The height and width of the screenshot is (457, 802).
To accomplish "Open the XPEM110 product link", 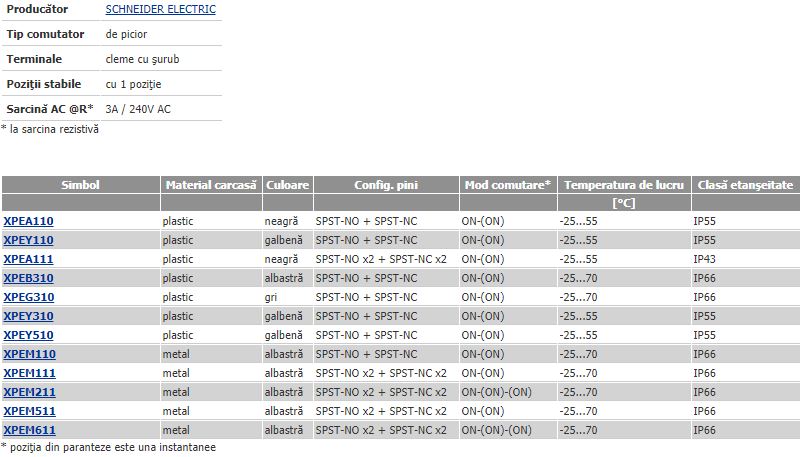I will 30,354.
